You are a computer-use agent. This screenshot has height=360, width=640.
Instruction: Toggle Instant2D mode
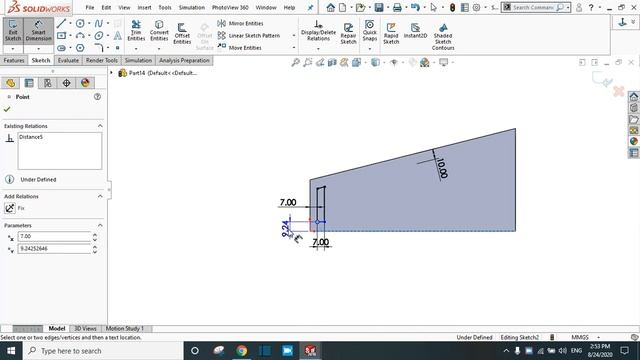click(x=415, y=31)
